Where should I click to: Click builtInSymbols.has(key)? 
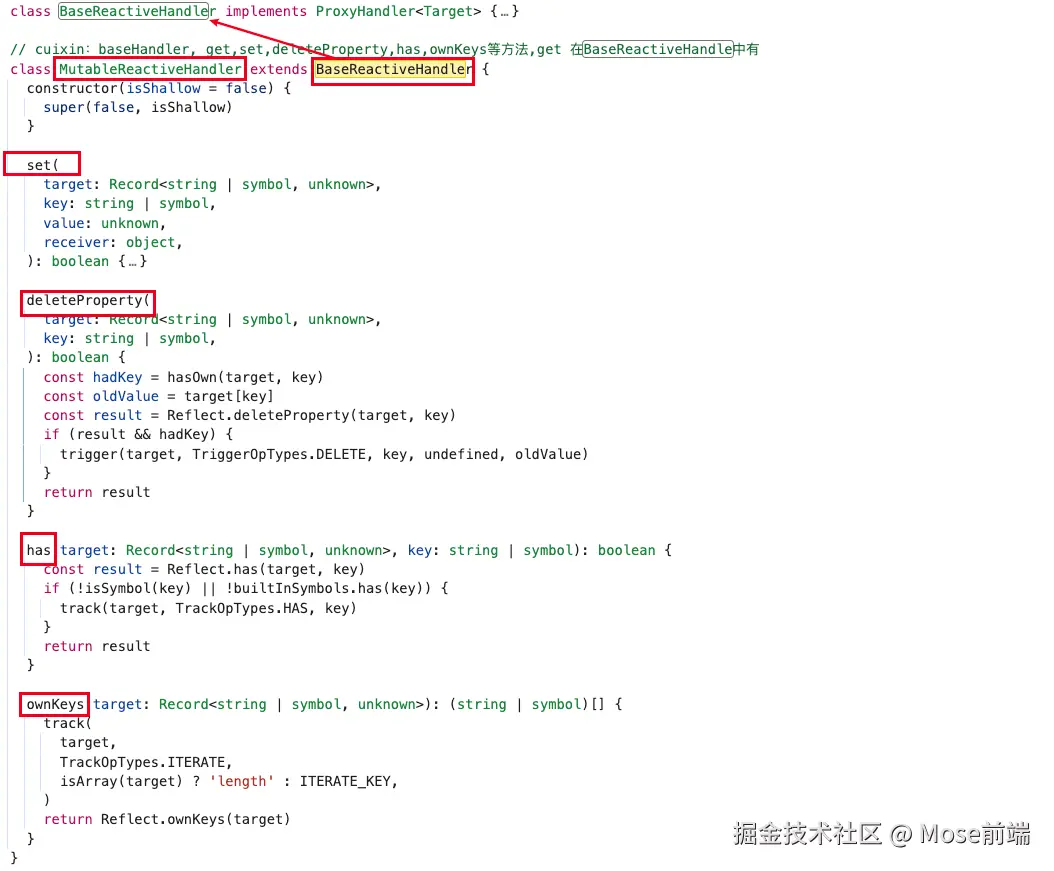pos(328,589)
